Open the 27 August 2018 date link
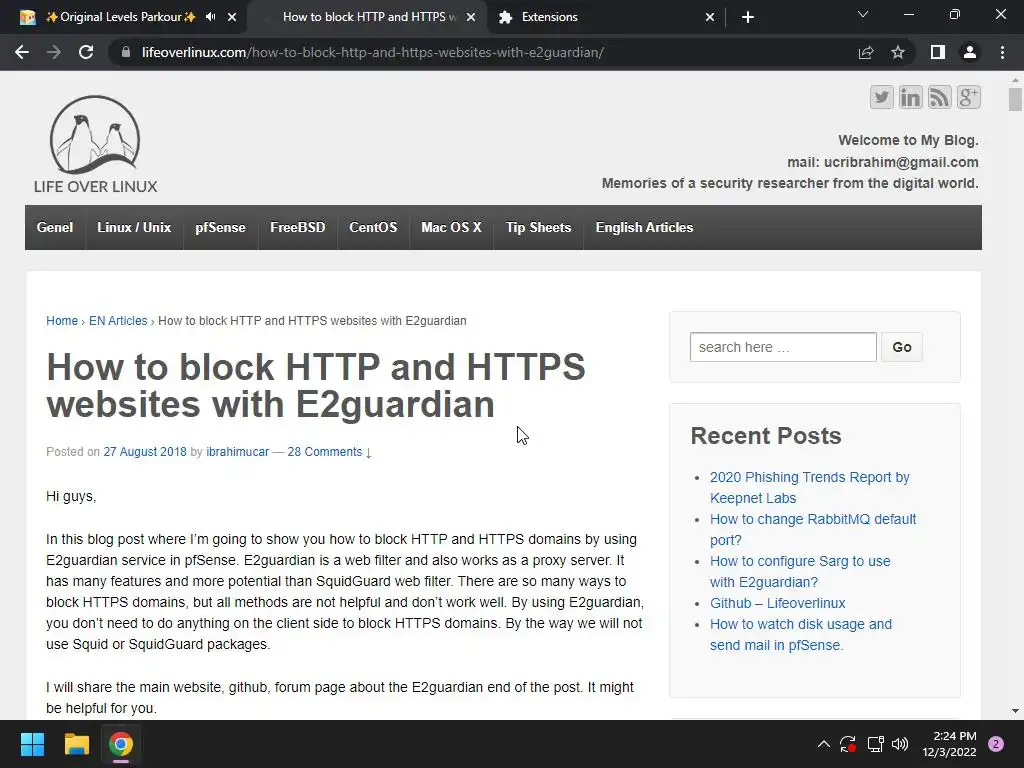Viewport: 1024px width, 768px height. coord(145,452)
